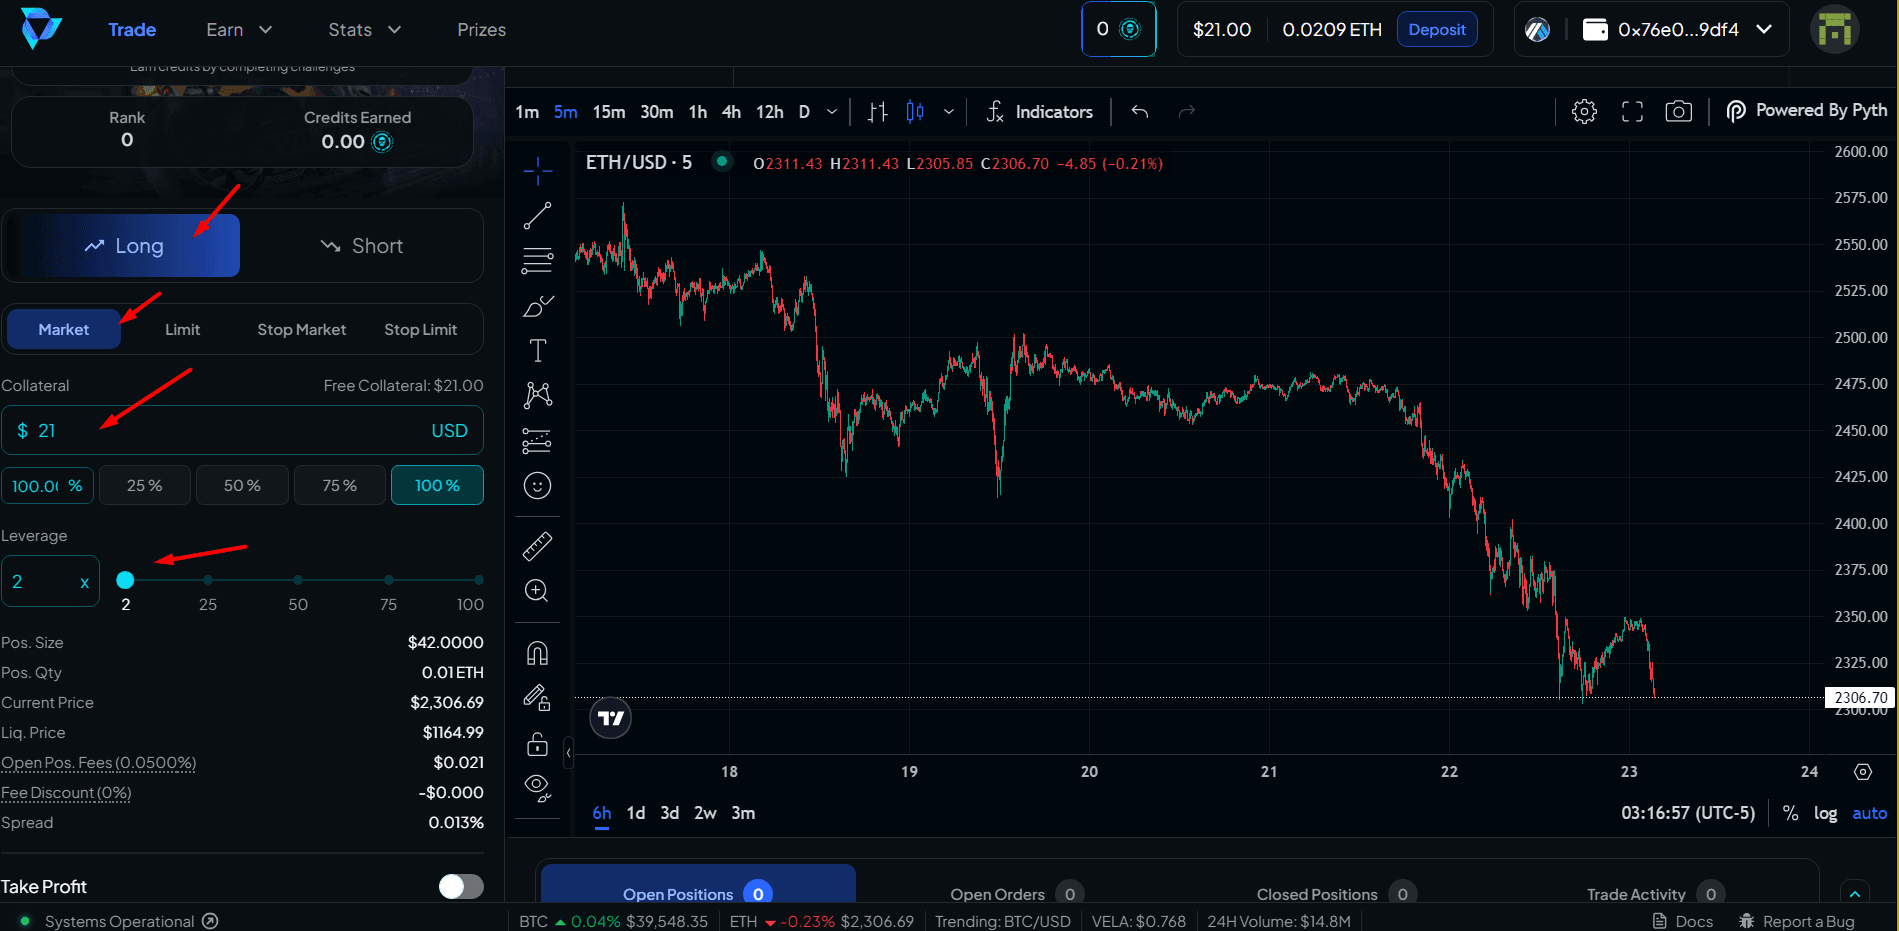Image resolution: width=1899 pixels, height=931 pixels.
Task: Activate the zoom in tool
Action: tap(537, 591)
